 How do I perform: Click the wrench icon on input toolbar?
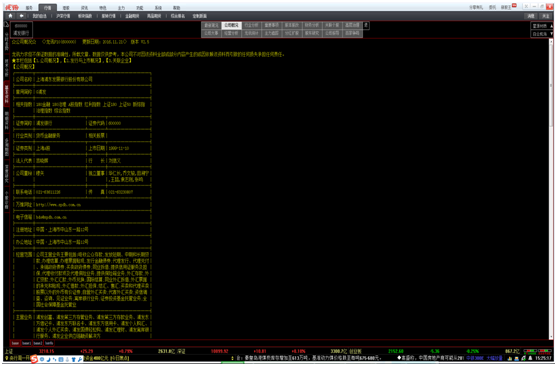click(80, 359)
